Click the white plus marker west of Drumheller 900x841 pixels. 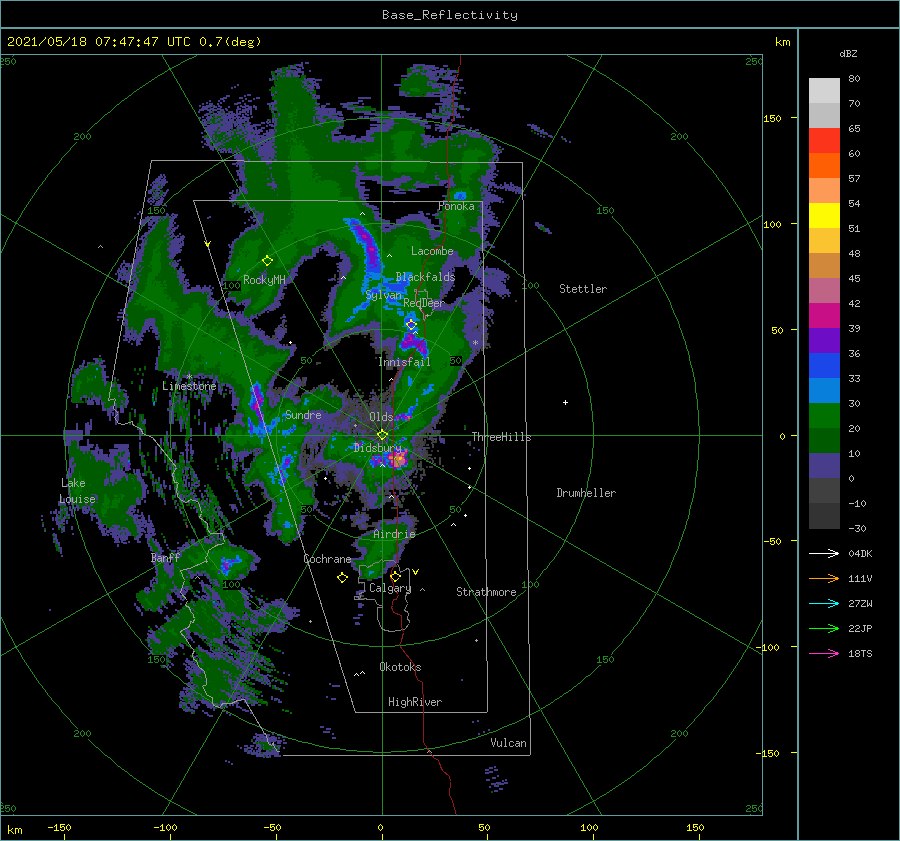point(565,402)
